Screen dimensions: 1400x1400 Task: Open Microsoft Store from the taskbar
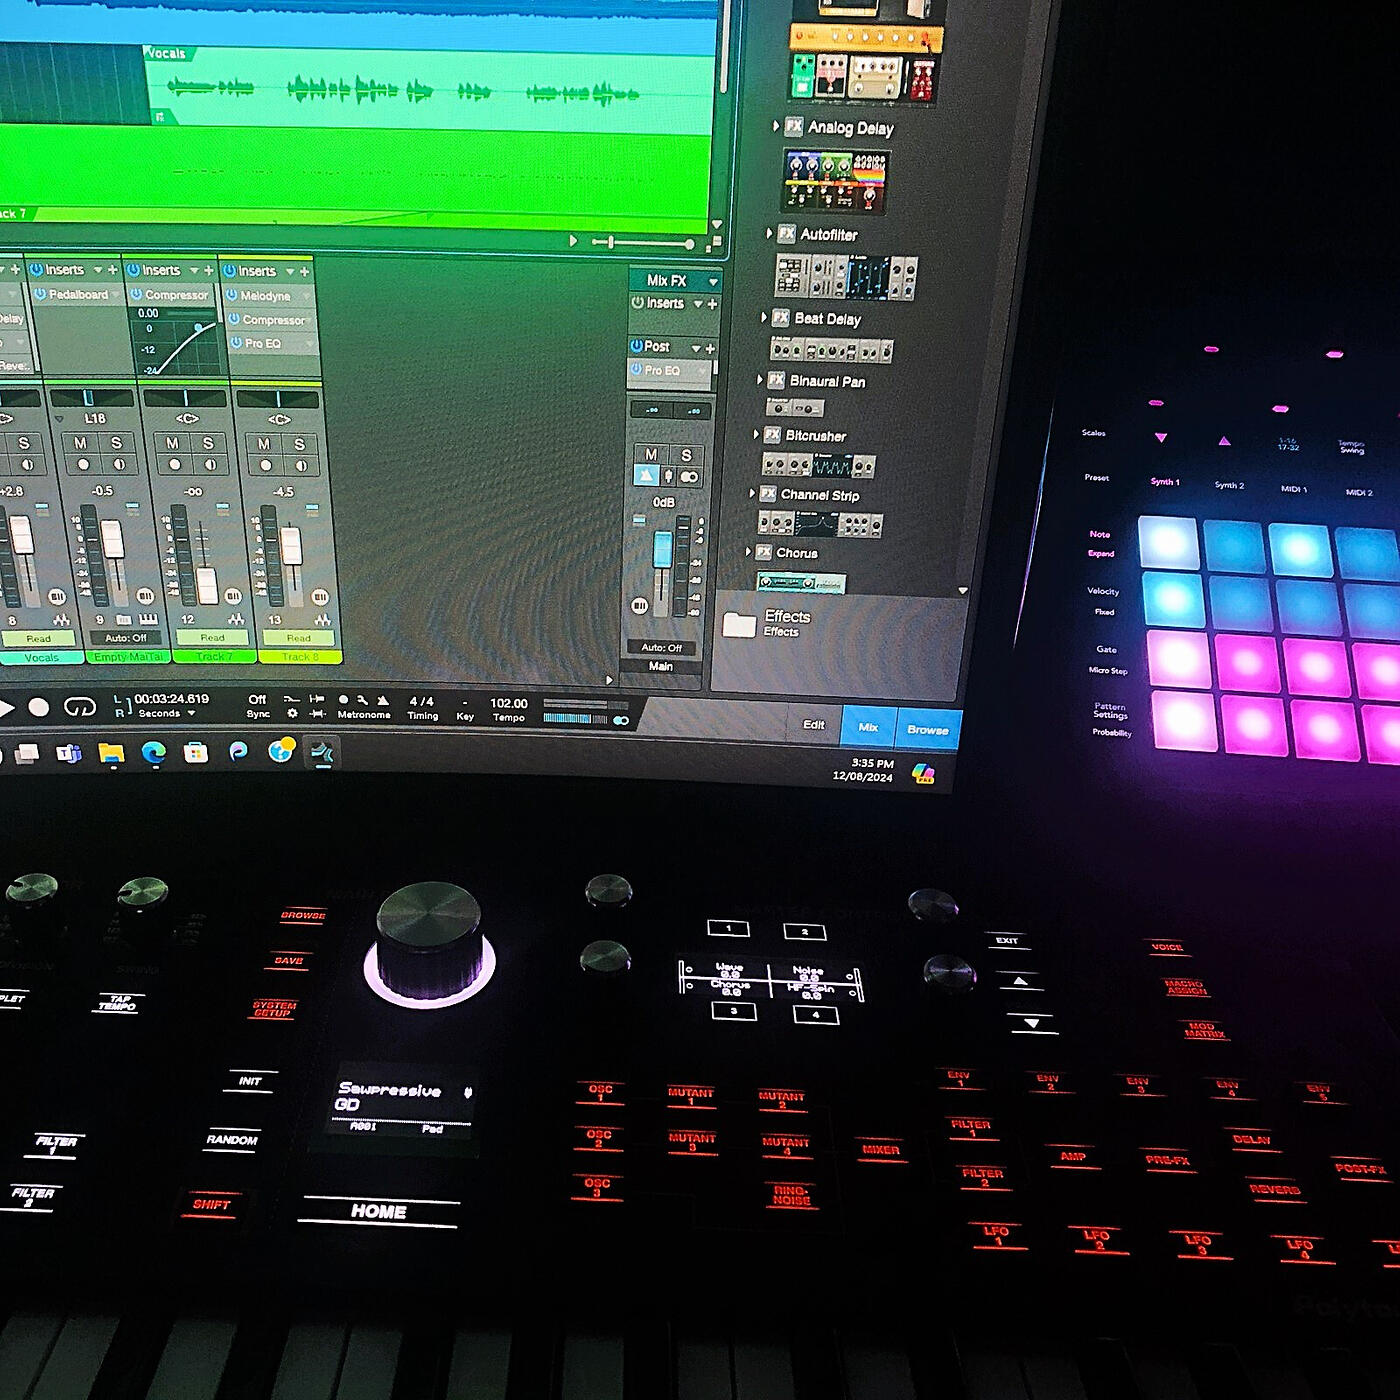click(x=196, y=752)
